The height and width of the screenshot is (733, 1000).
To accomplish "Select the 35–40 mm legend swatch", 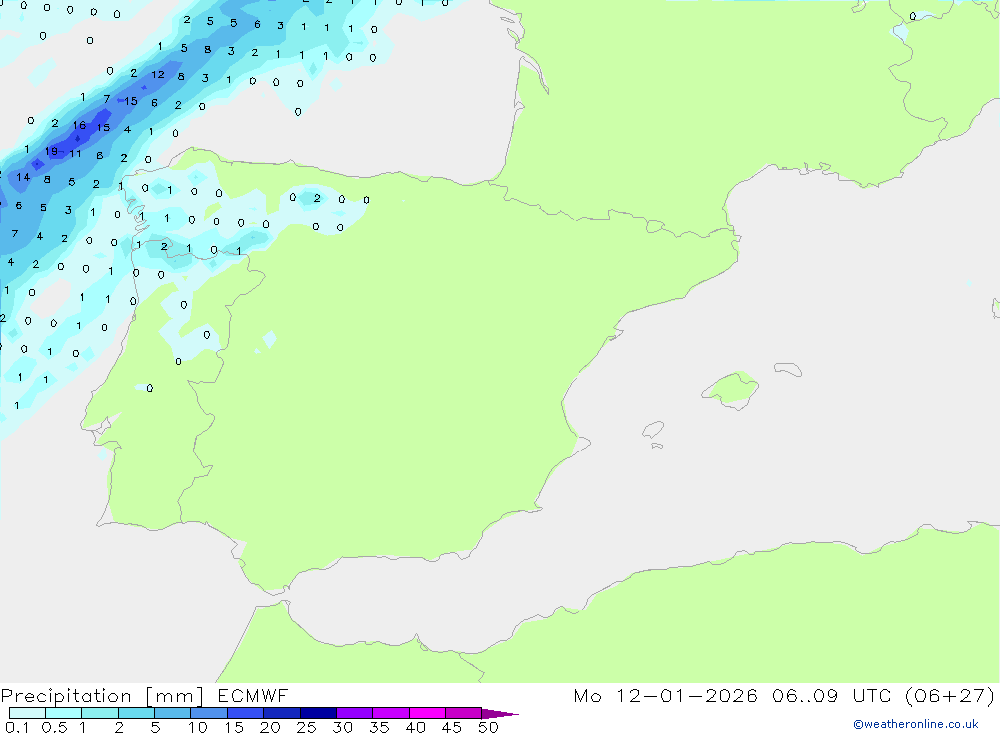I will coord(390,713).
